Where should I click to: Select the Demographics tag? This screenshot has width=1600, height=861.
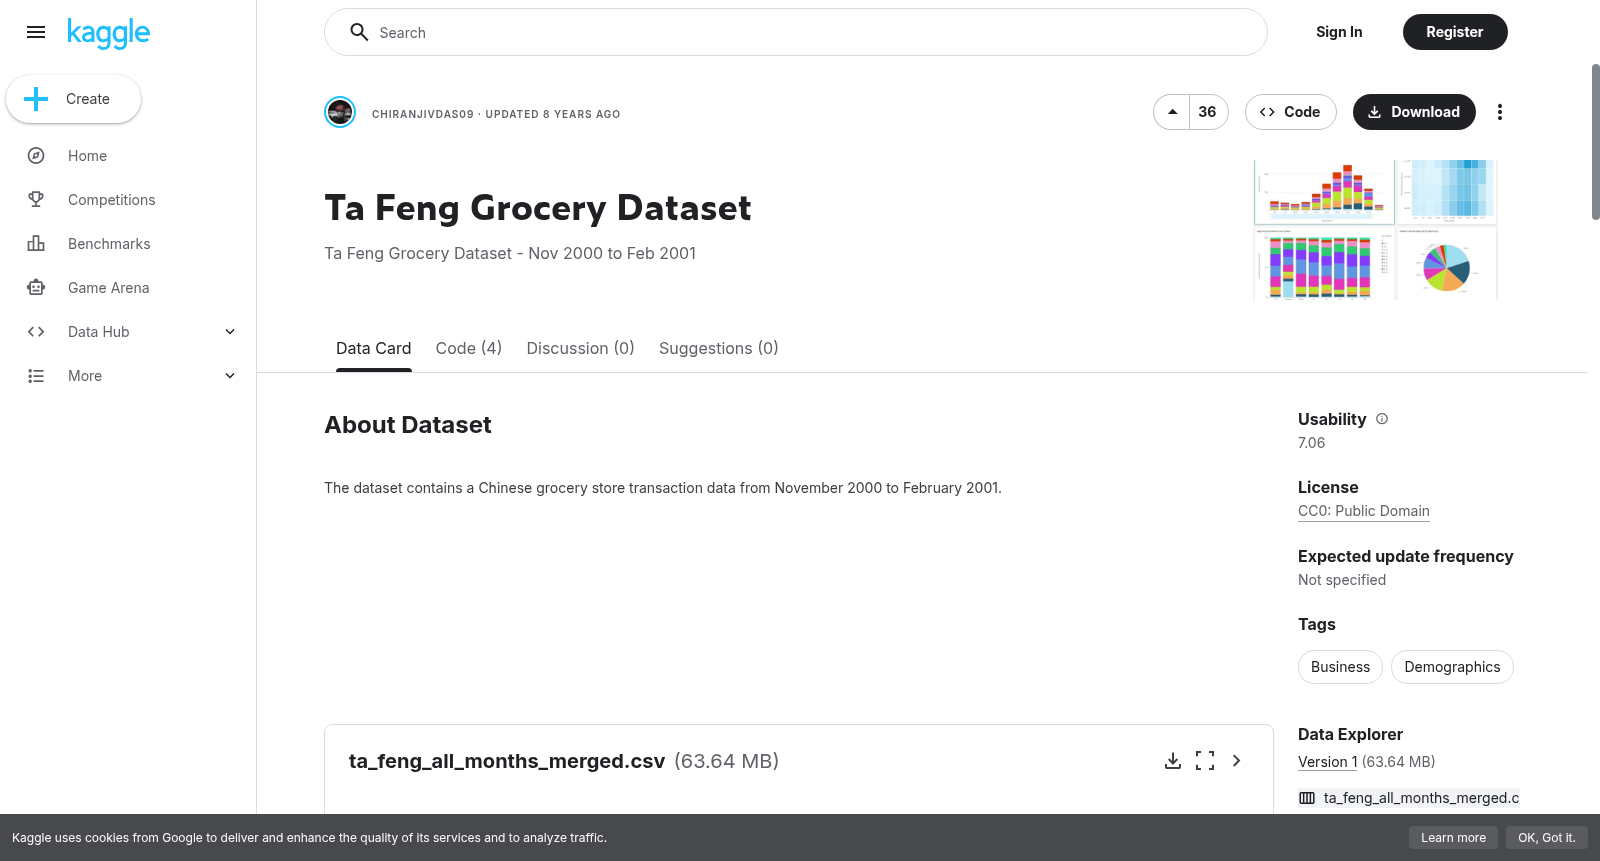pyautogui.click(x=1452, y=667)
